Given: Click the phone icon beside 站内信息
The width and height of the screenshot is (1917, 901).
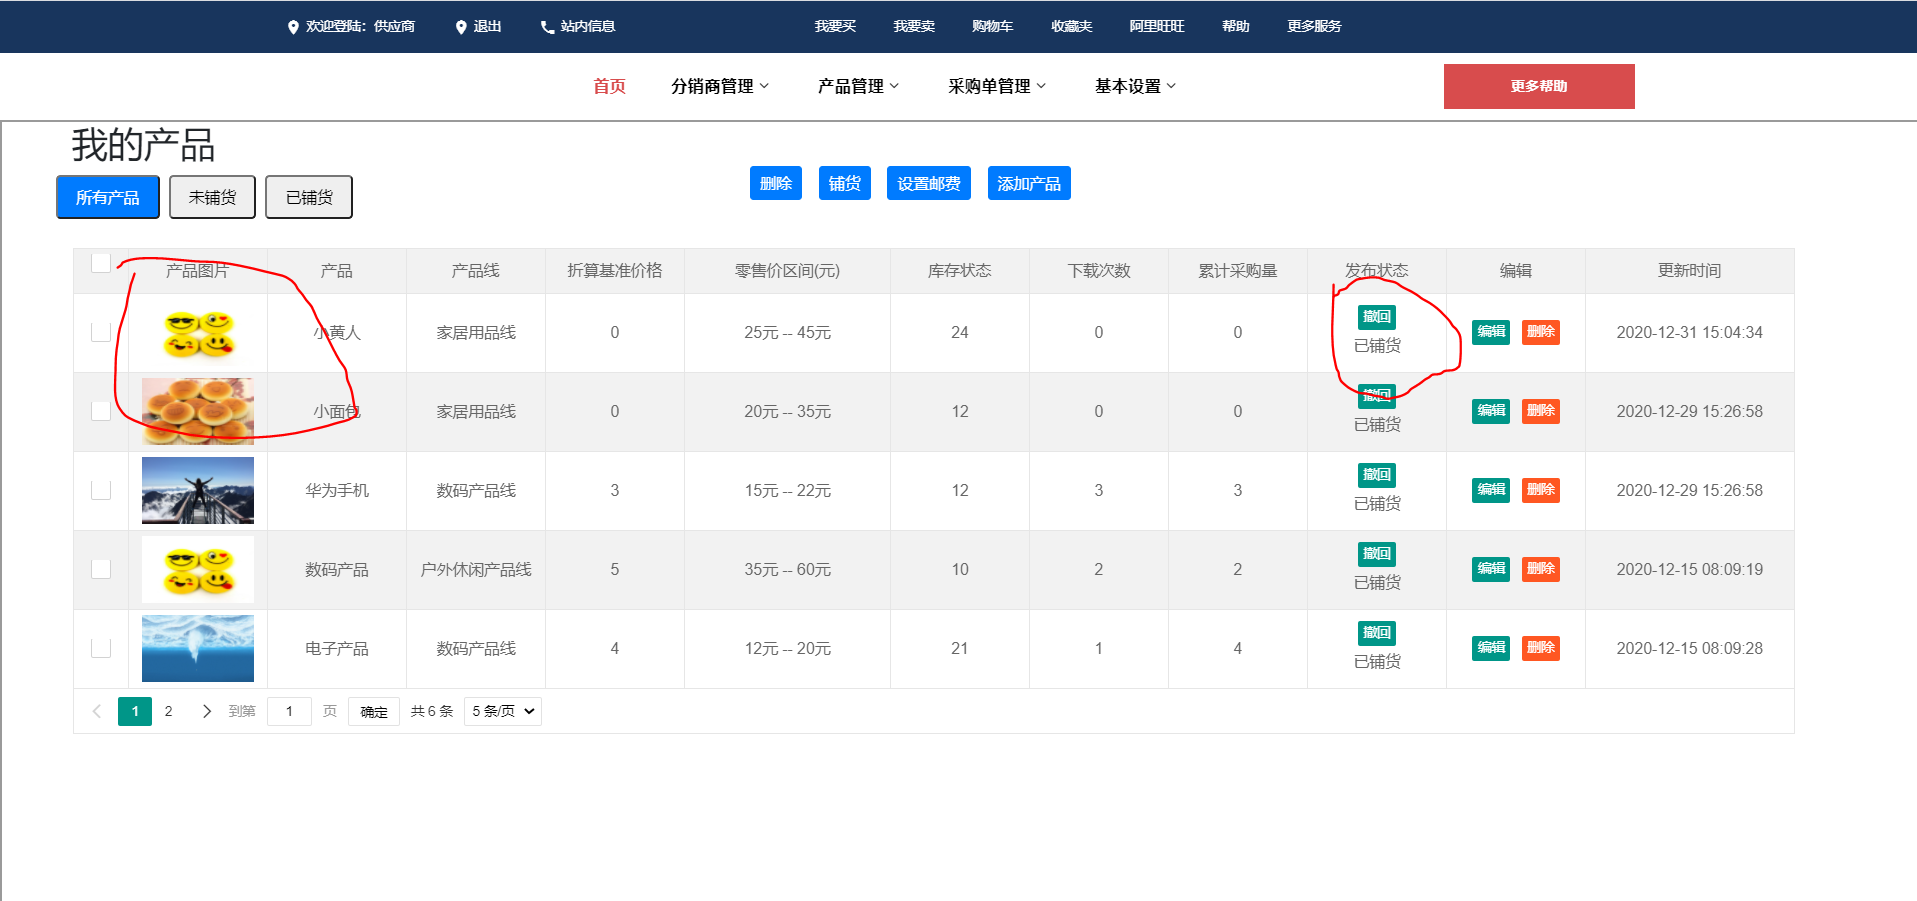Looking at the screenshot, I should point(545,27).
